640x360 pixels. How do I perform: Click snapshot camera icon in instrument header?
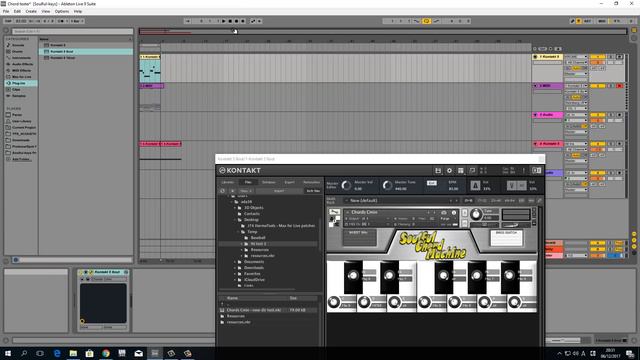(444, 213)
